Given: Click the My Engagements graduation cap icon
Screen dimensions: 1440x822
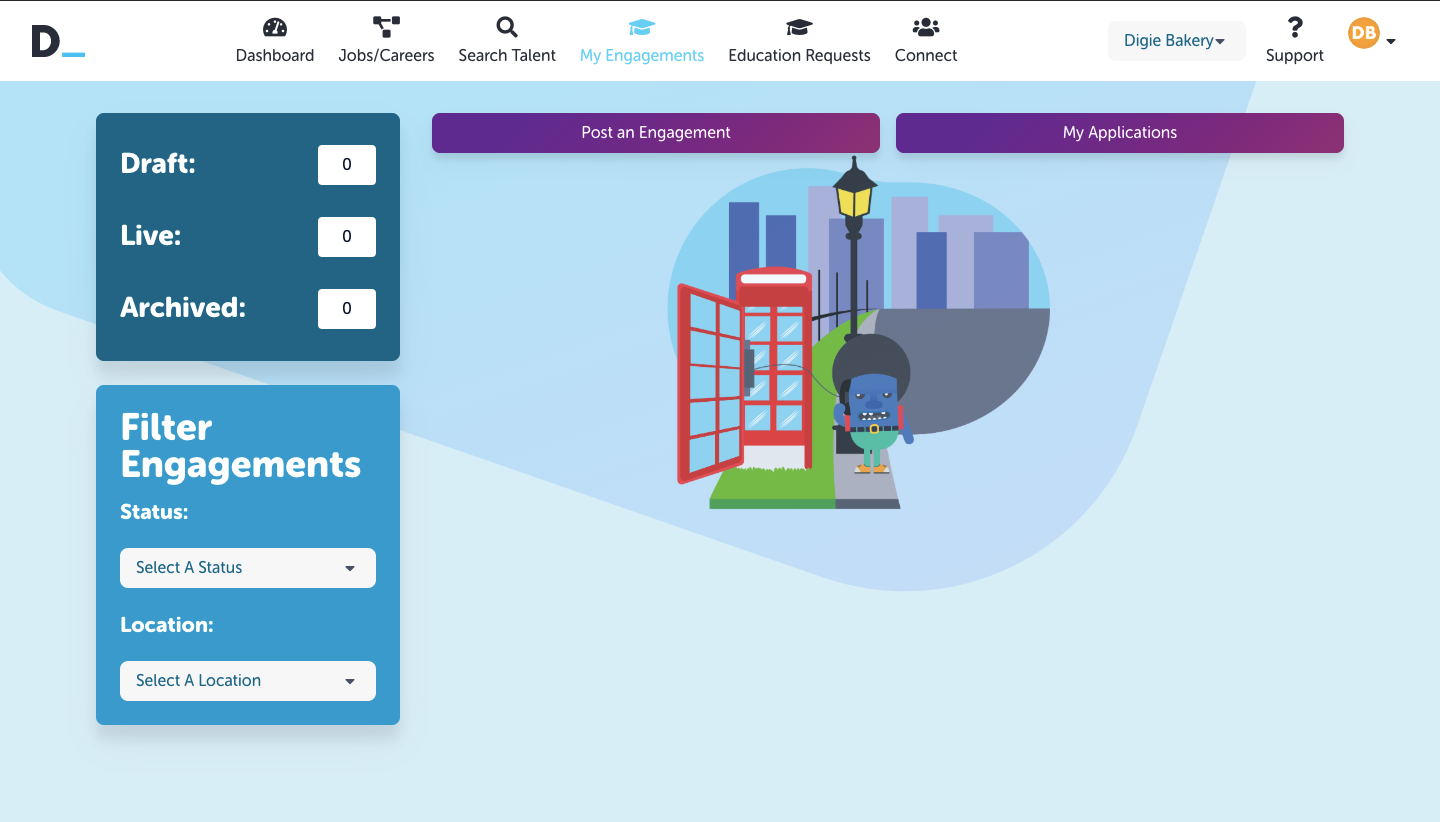Looking at the screenshot, I should click(x=642, y=27).
